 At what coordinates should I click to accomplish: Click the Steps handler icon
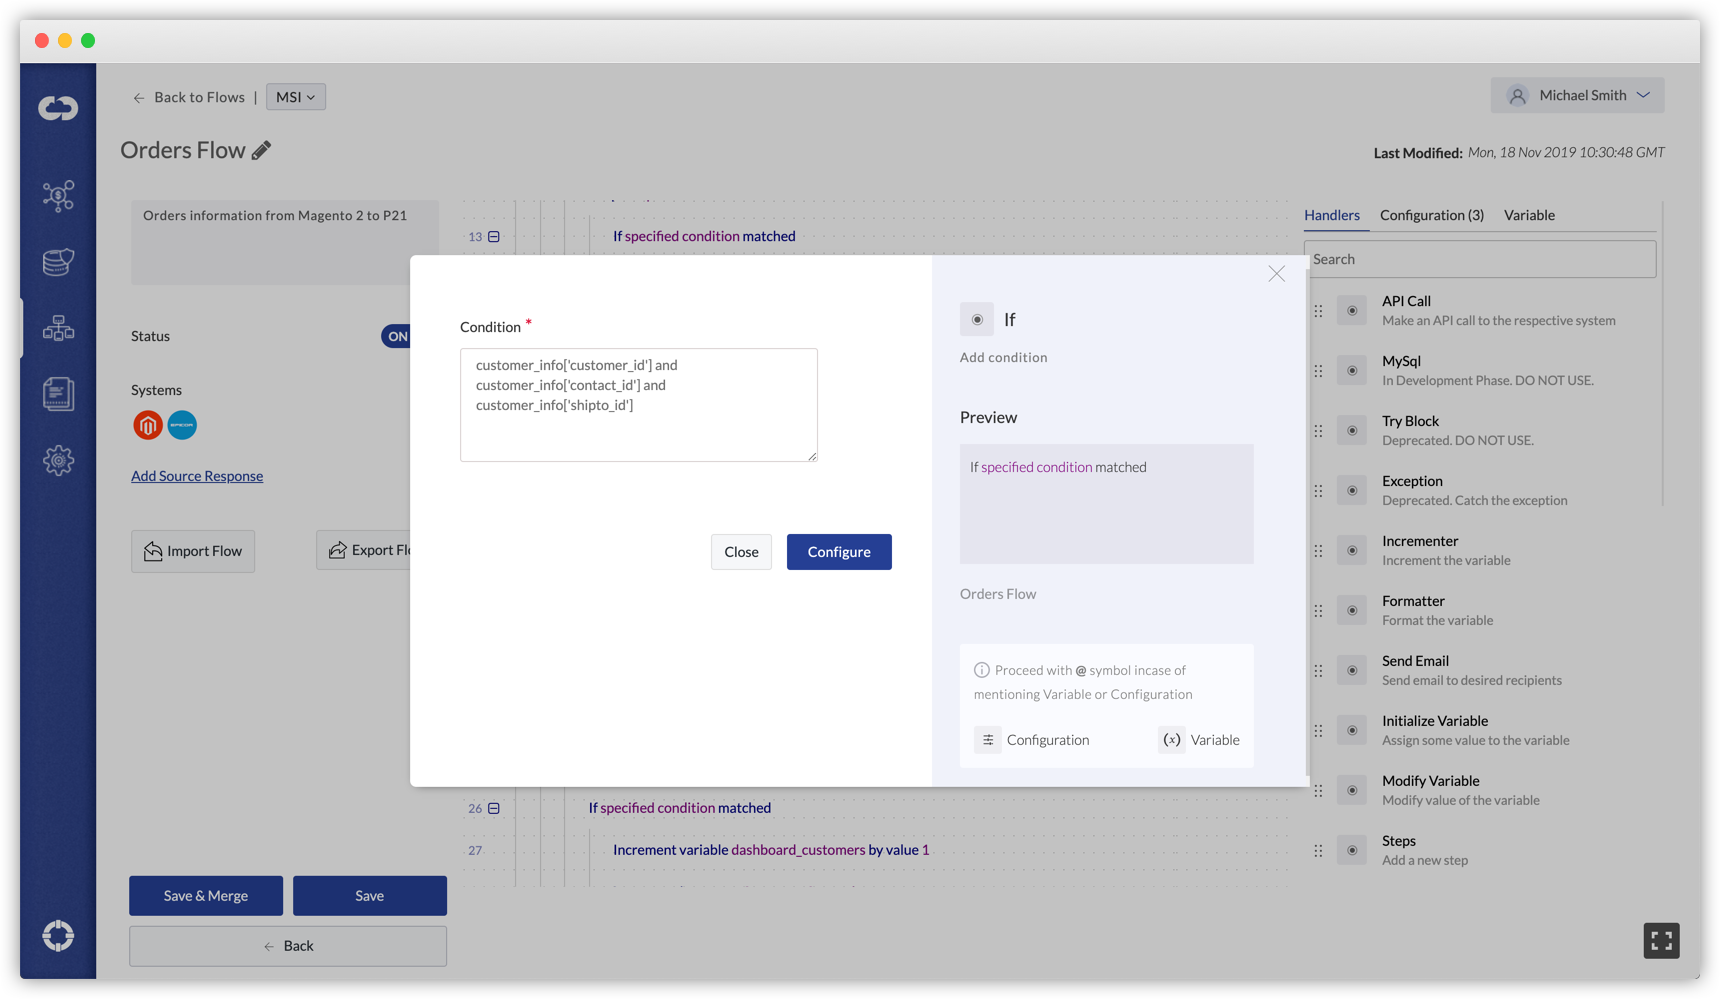pyautogui.click(x=1352, y=851)
